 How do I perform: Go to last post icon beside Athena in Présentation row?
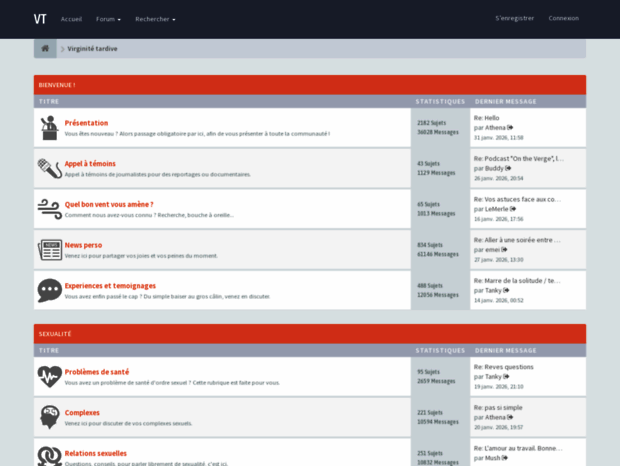point(510,128)
